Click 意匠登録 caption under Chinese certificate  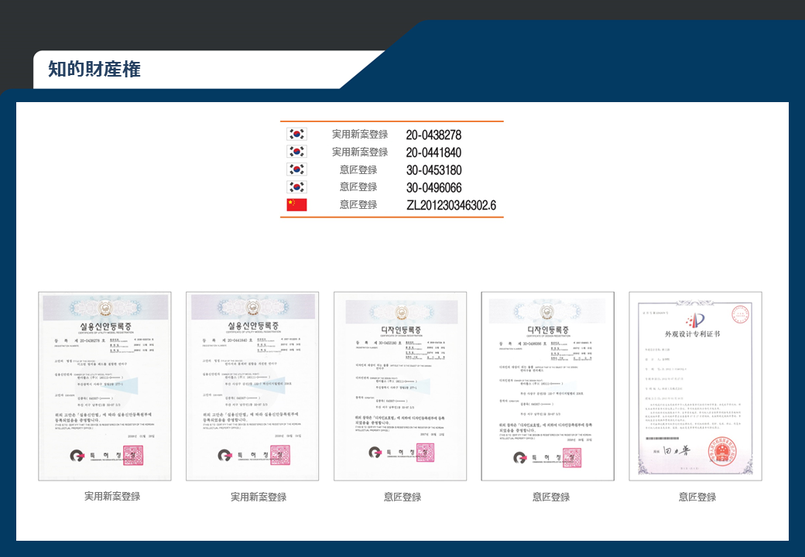697,497
